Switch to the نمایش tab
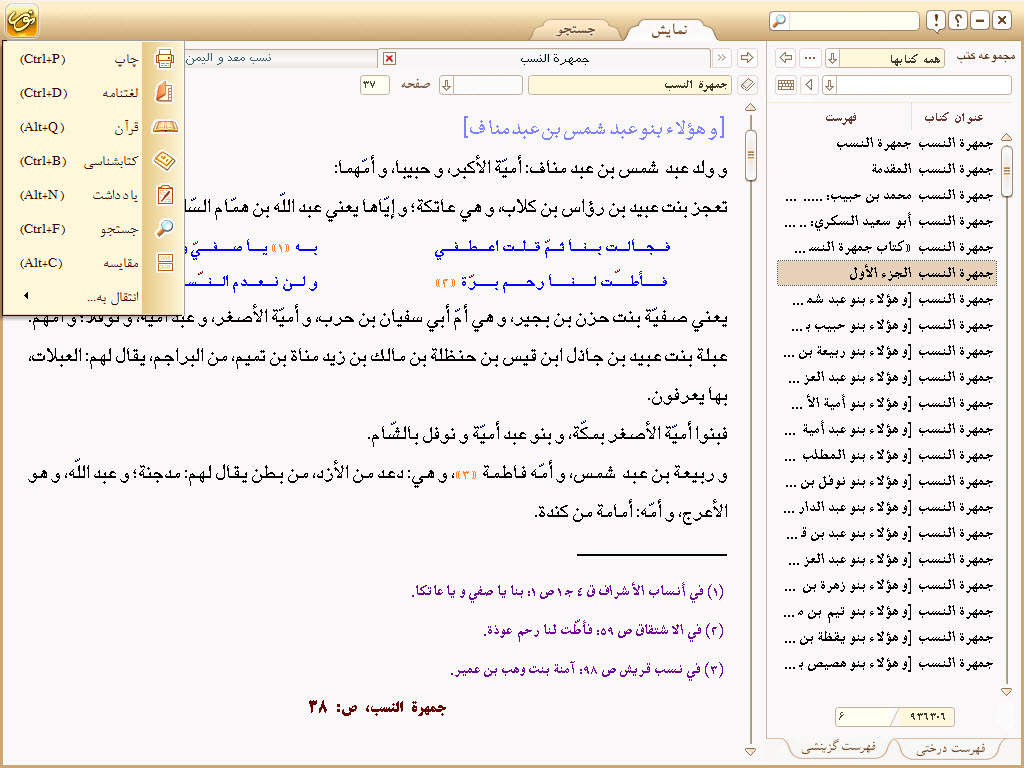Screen dimensions: 1024x768 point(669,30)
